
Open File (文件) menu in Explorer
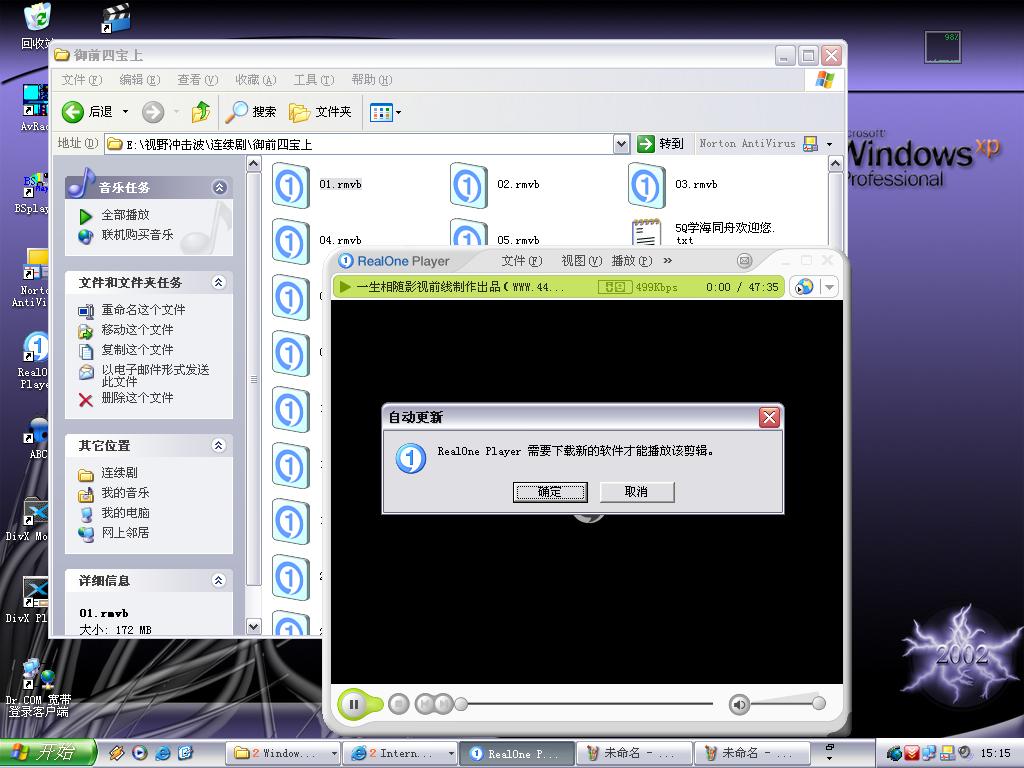(x=82, y=80)
